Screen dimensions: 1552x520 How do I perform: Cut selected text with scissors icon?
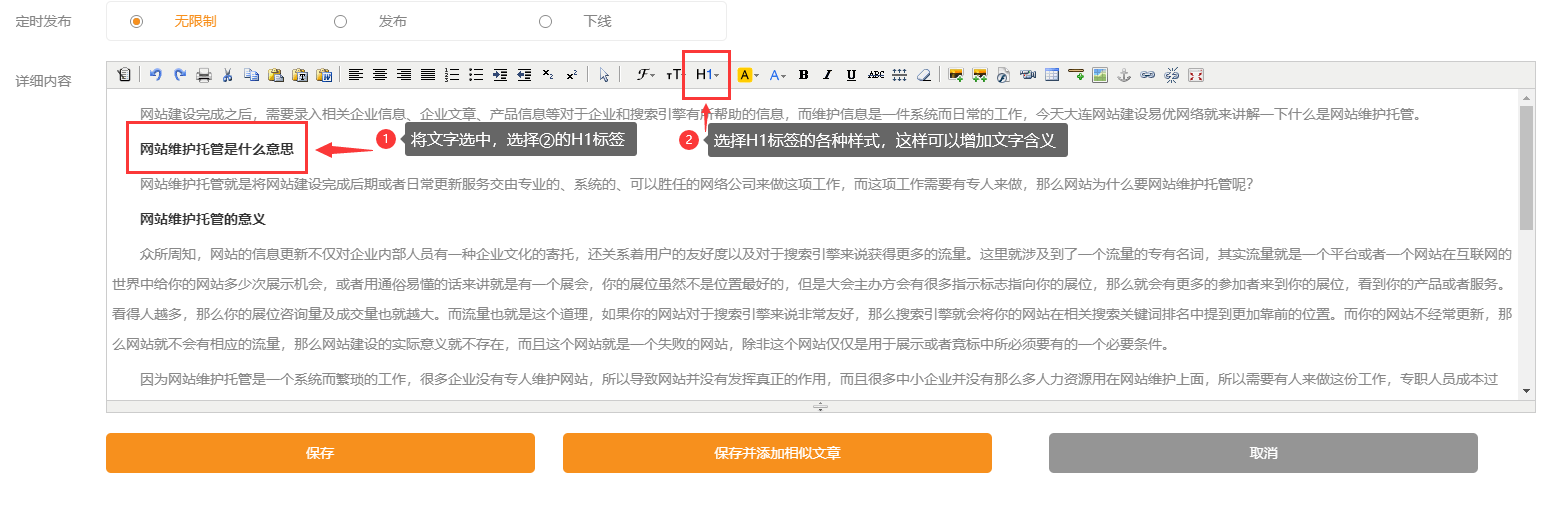[x=227, y=75]
